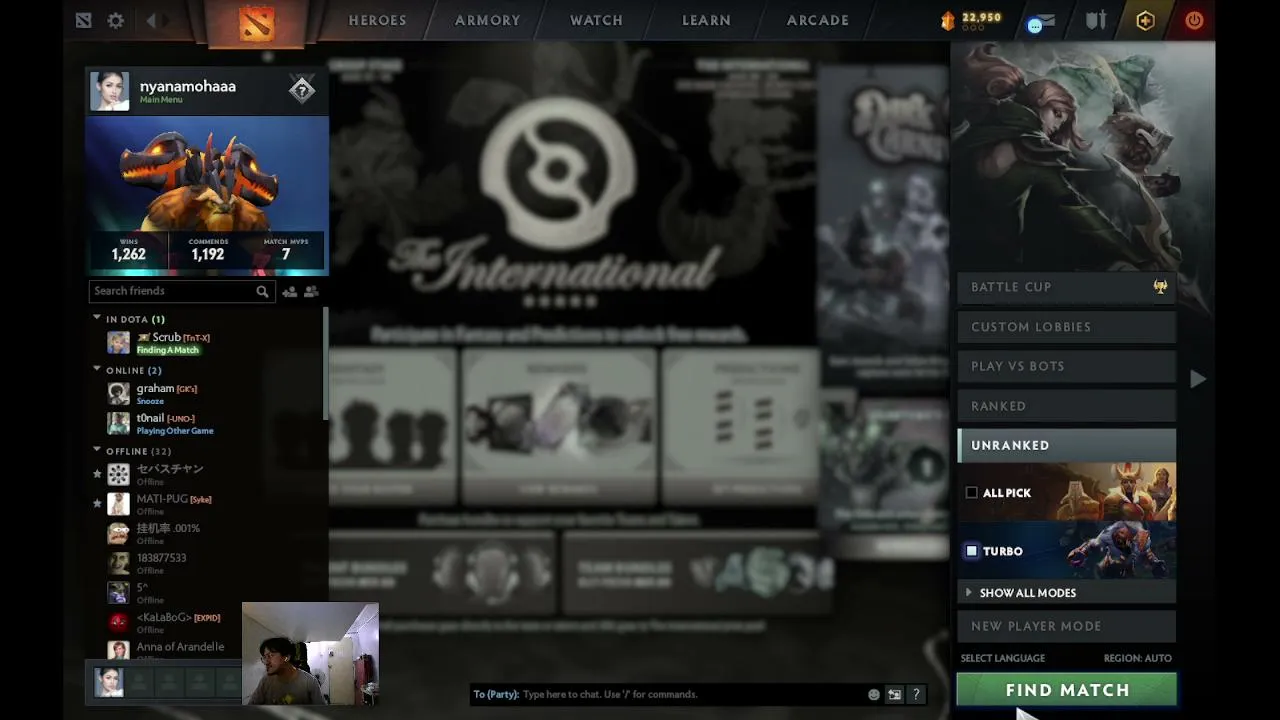The height and width of the screenshot is (720, 1280).
Task: Open the Heroes tab
Action: (377, 20)
